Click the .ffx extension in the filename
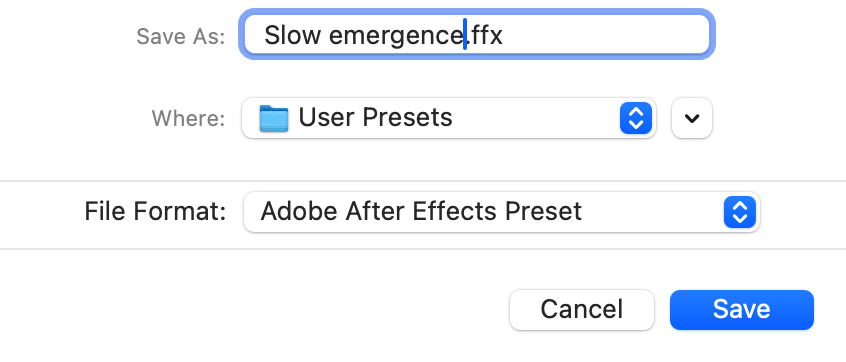This screenshot has width=846, height=362. [485, 36]
